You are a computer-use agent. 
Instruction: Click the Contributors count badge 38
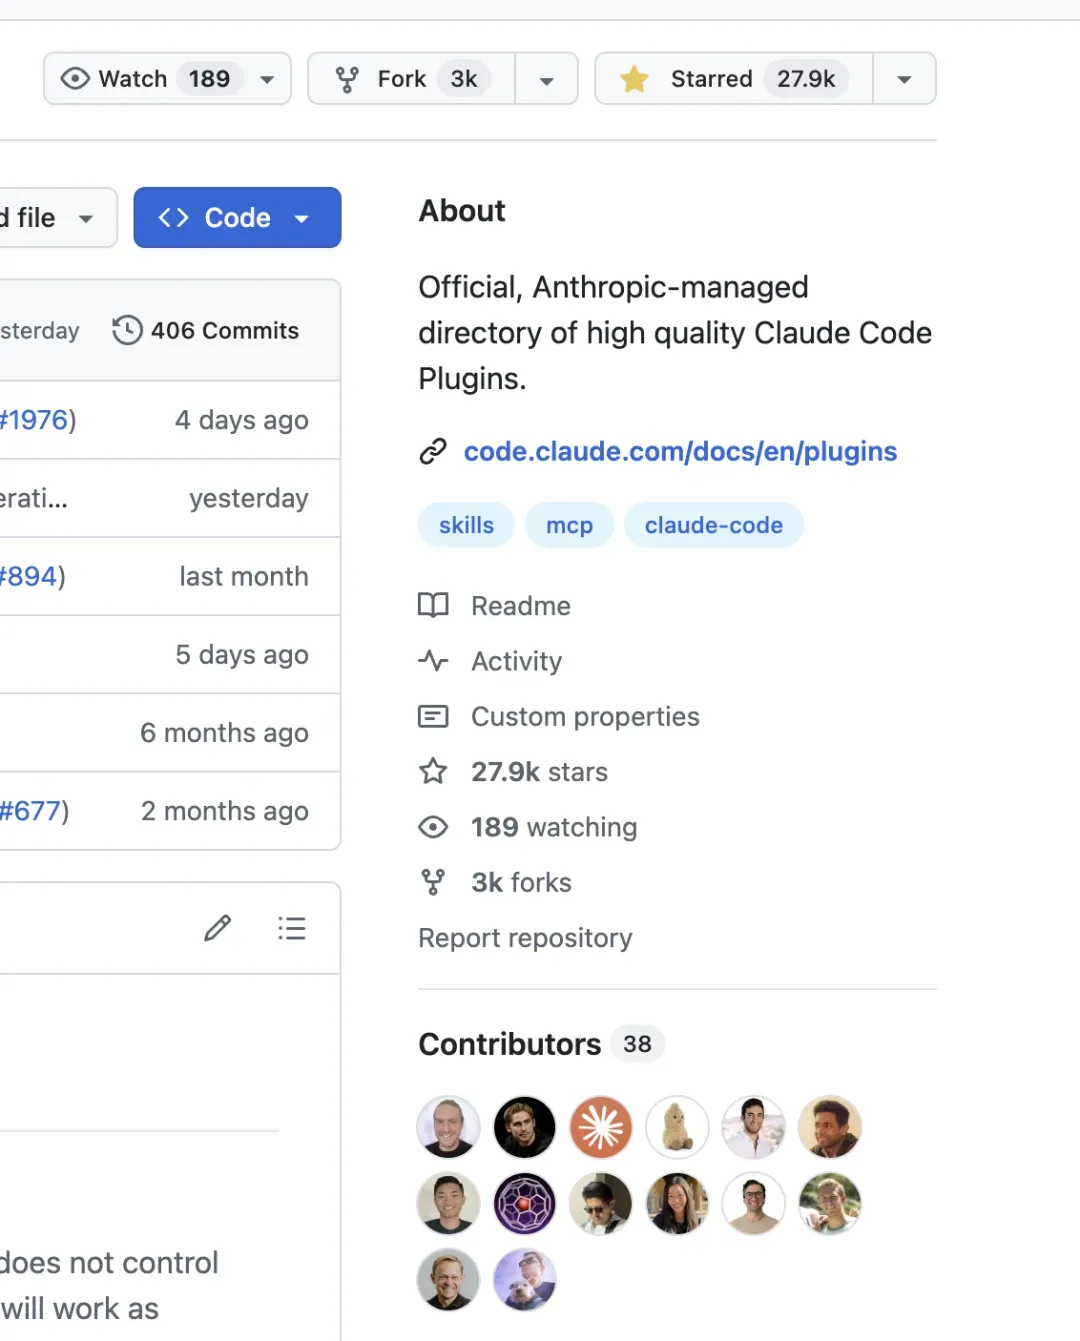pos(637,1044)
